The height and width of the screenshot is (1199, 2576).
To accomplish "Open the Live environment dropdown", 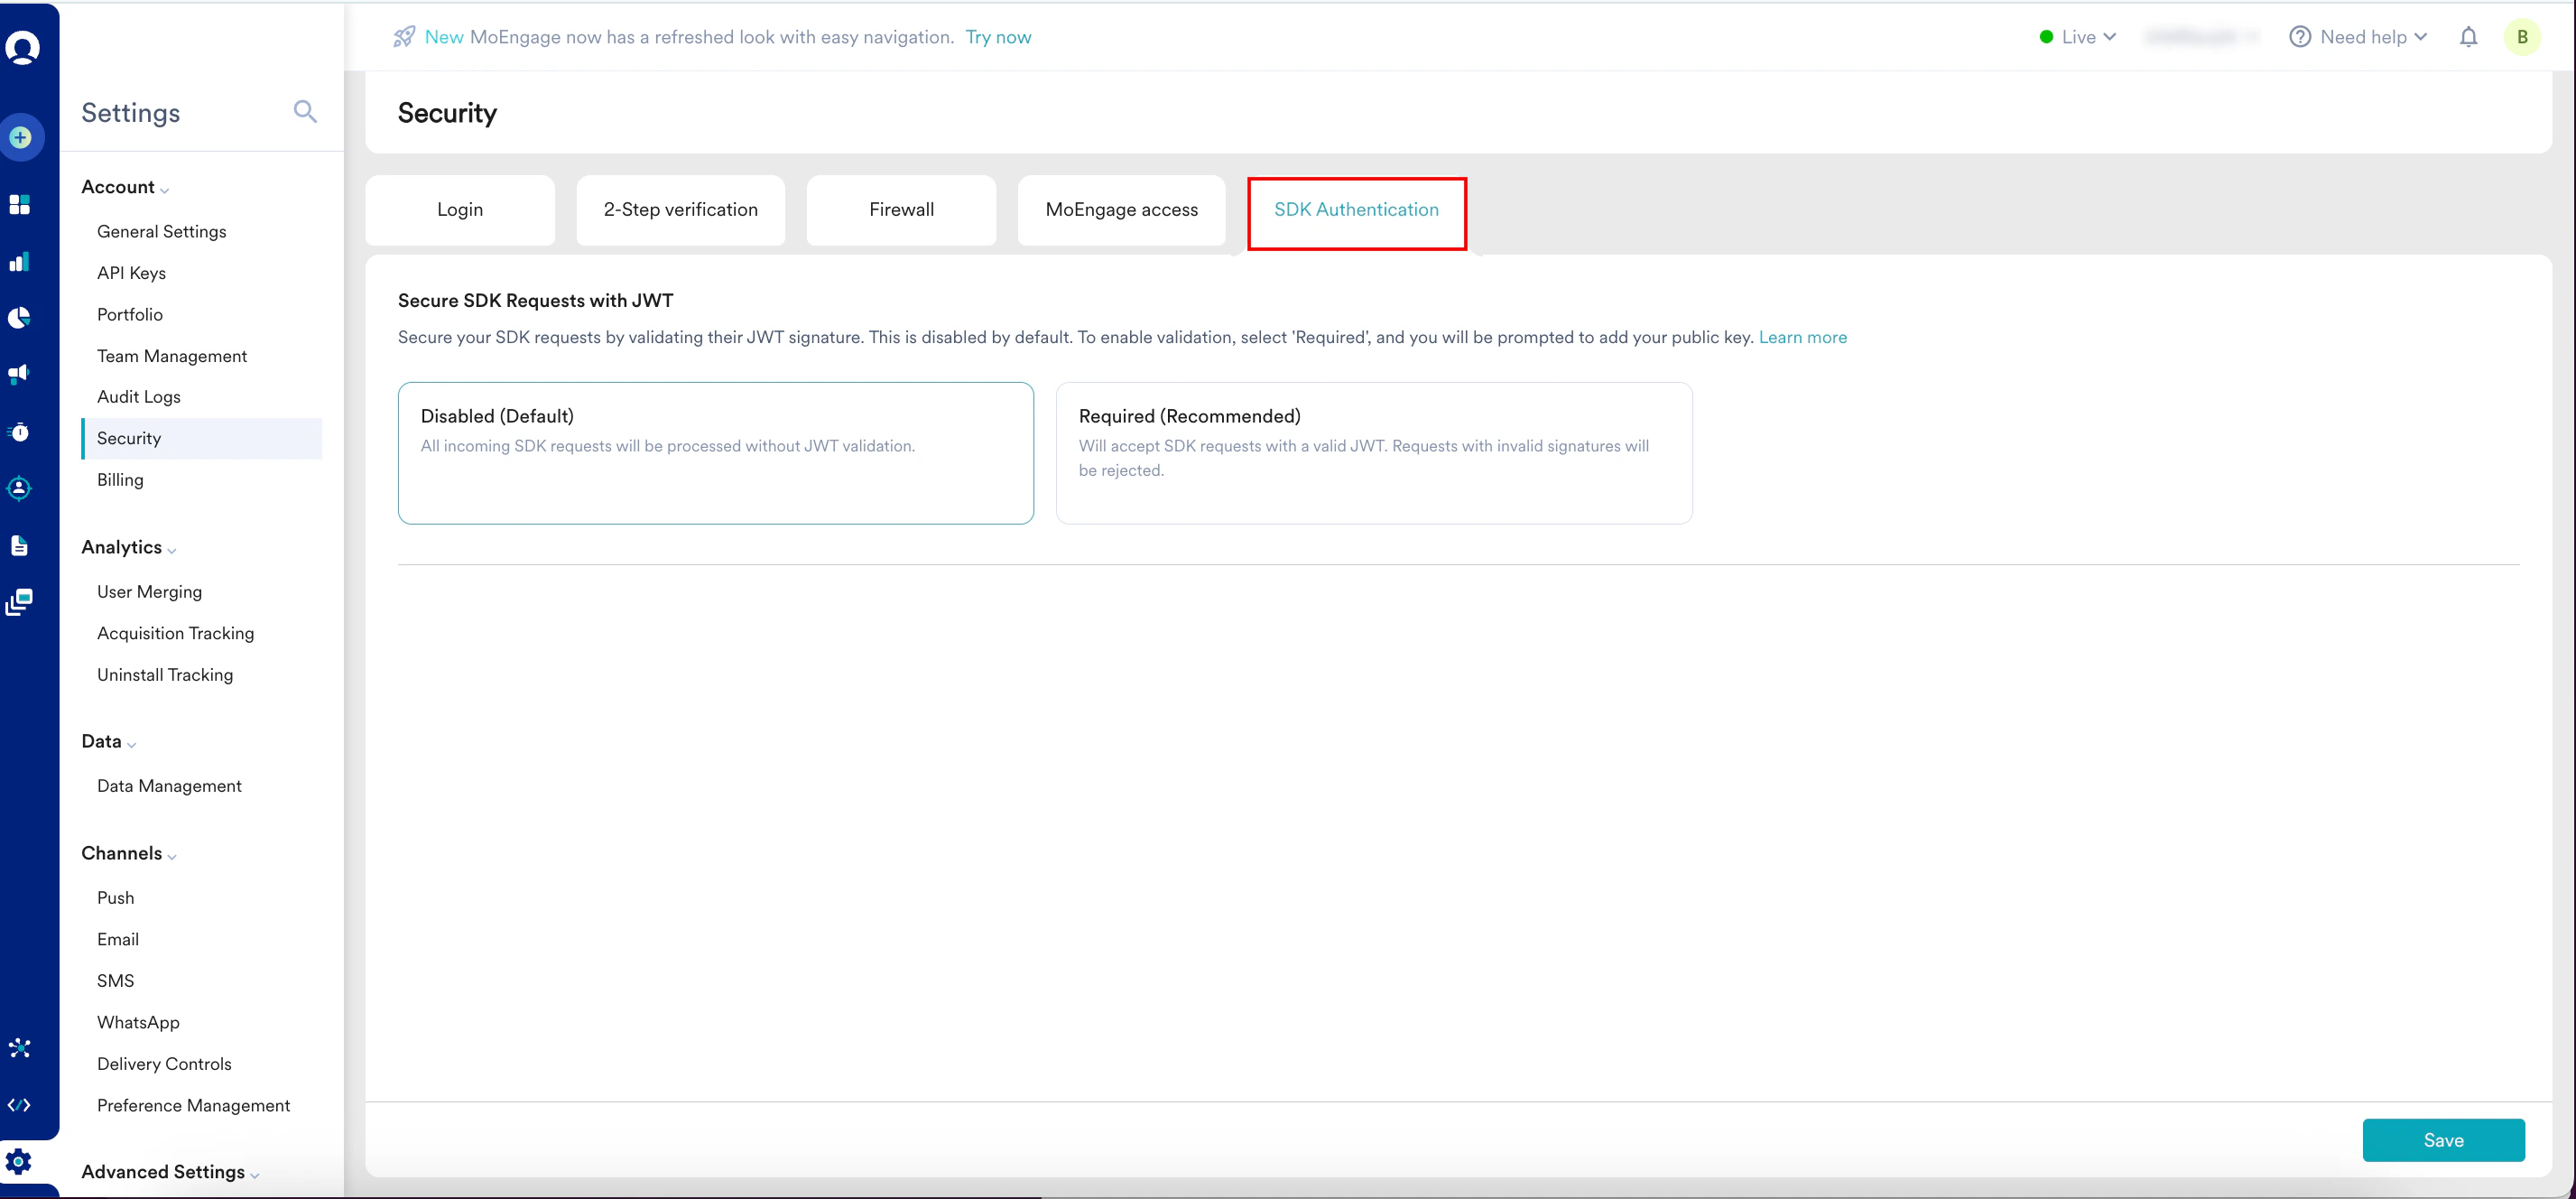I will click(x=2078, y=37).
